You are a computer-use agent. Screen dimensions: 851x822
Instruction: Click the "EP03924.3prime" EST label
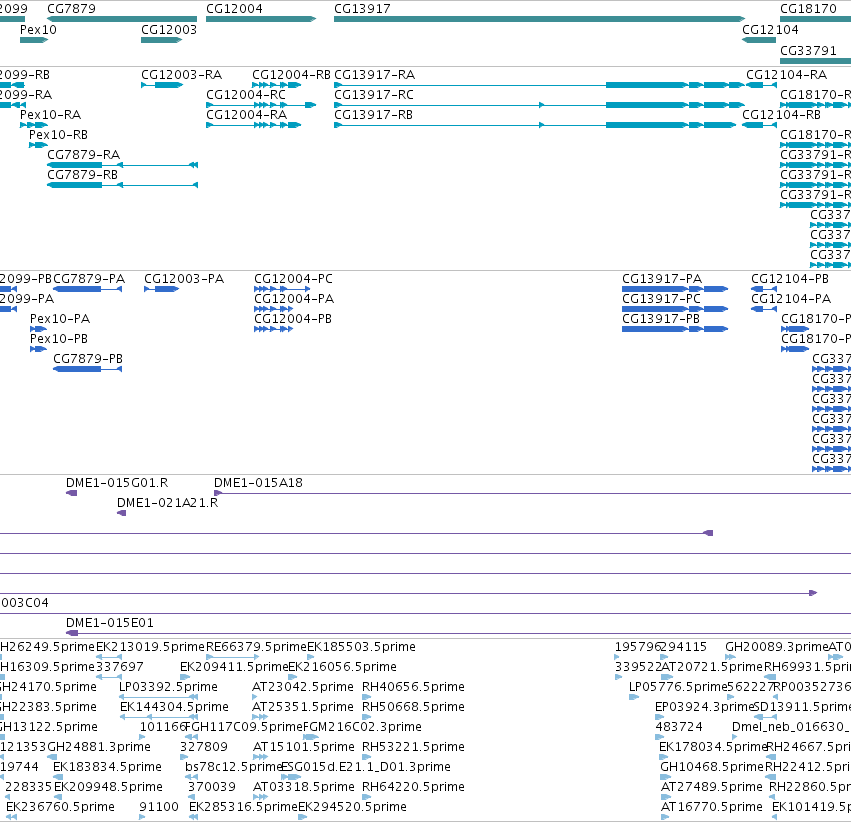pyautogui.click(x=705, y=706)
